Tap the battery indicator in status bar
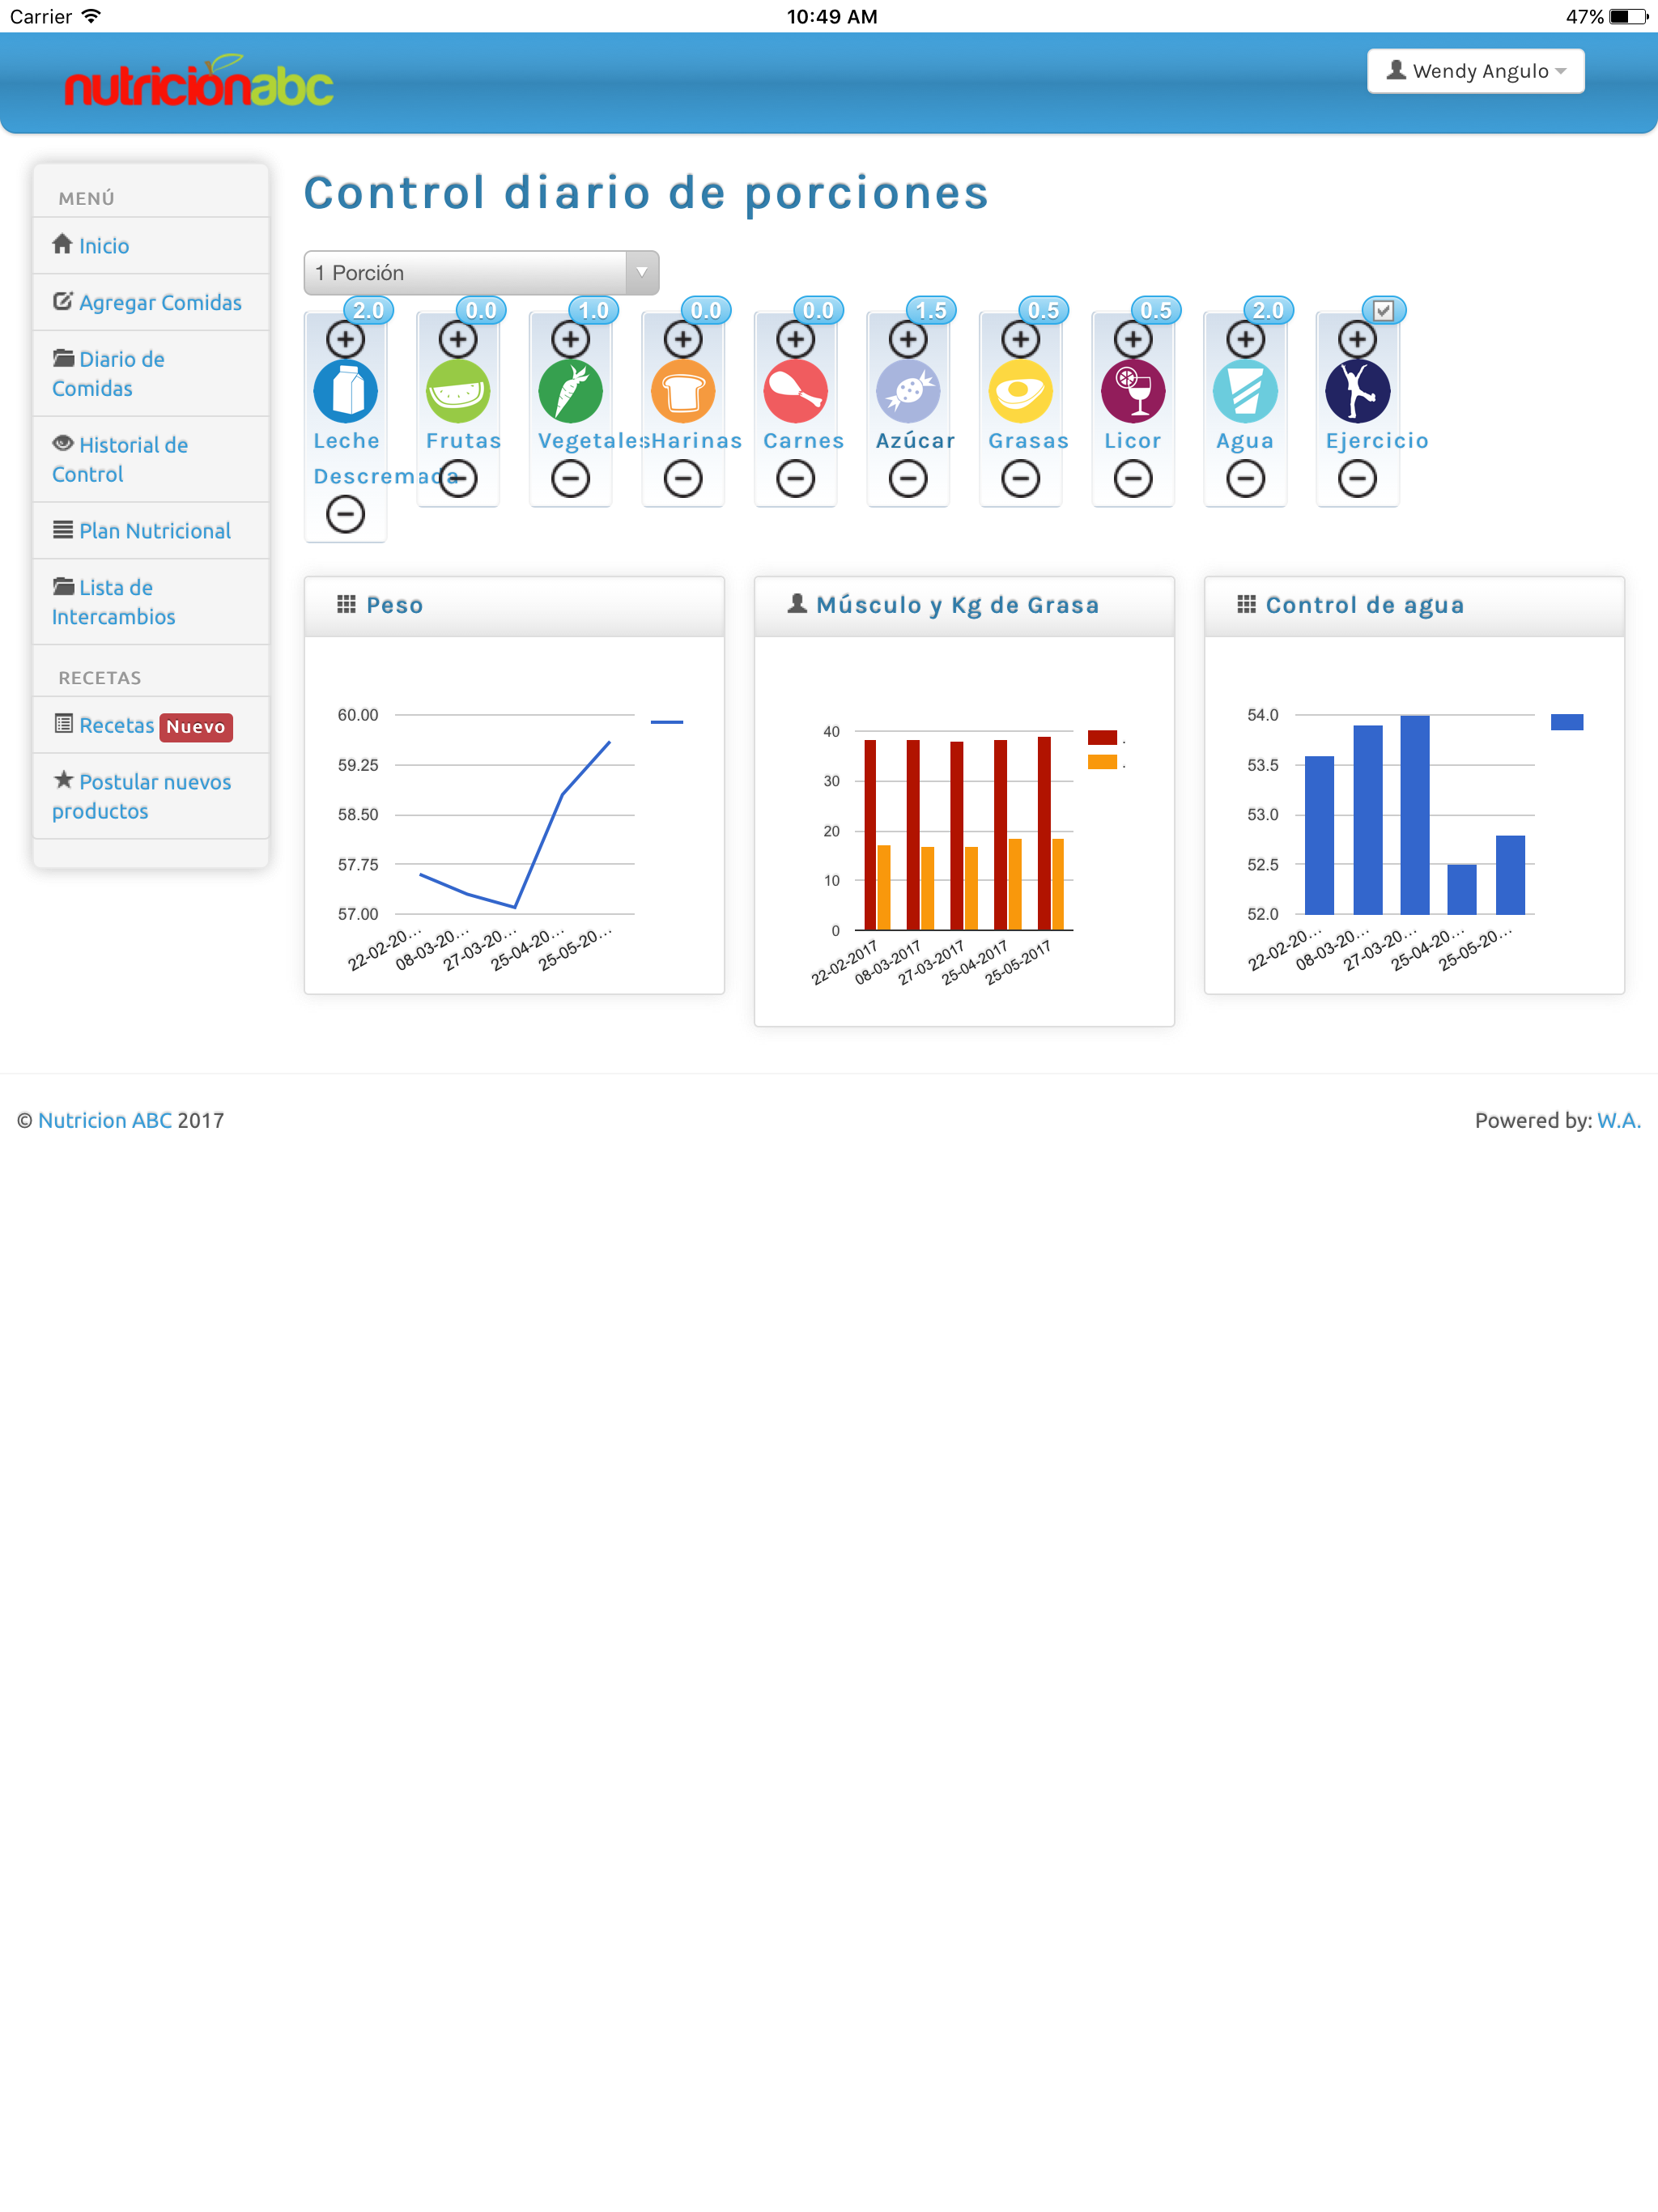 [1627, 16]
